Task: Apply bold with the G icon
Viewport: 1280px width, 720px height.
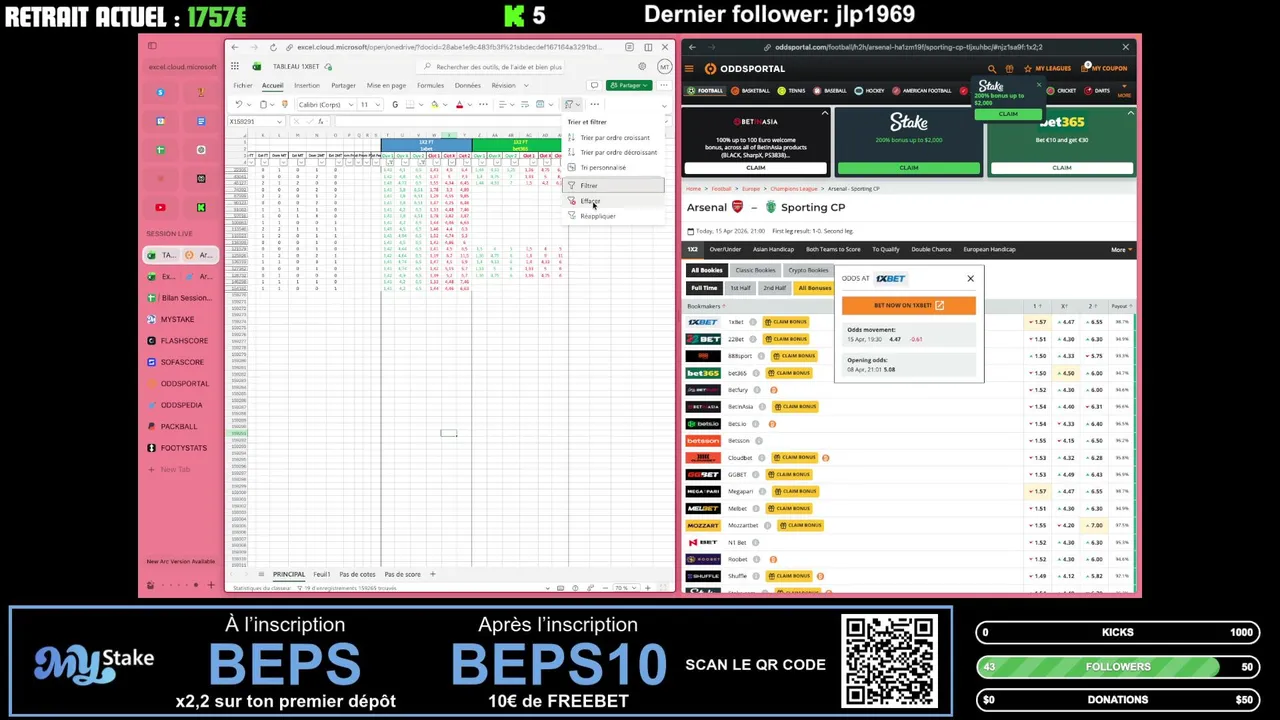Action: pos(395,104)
